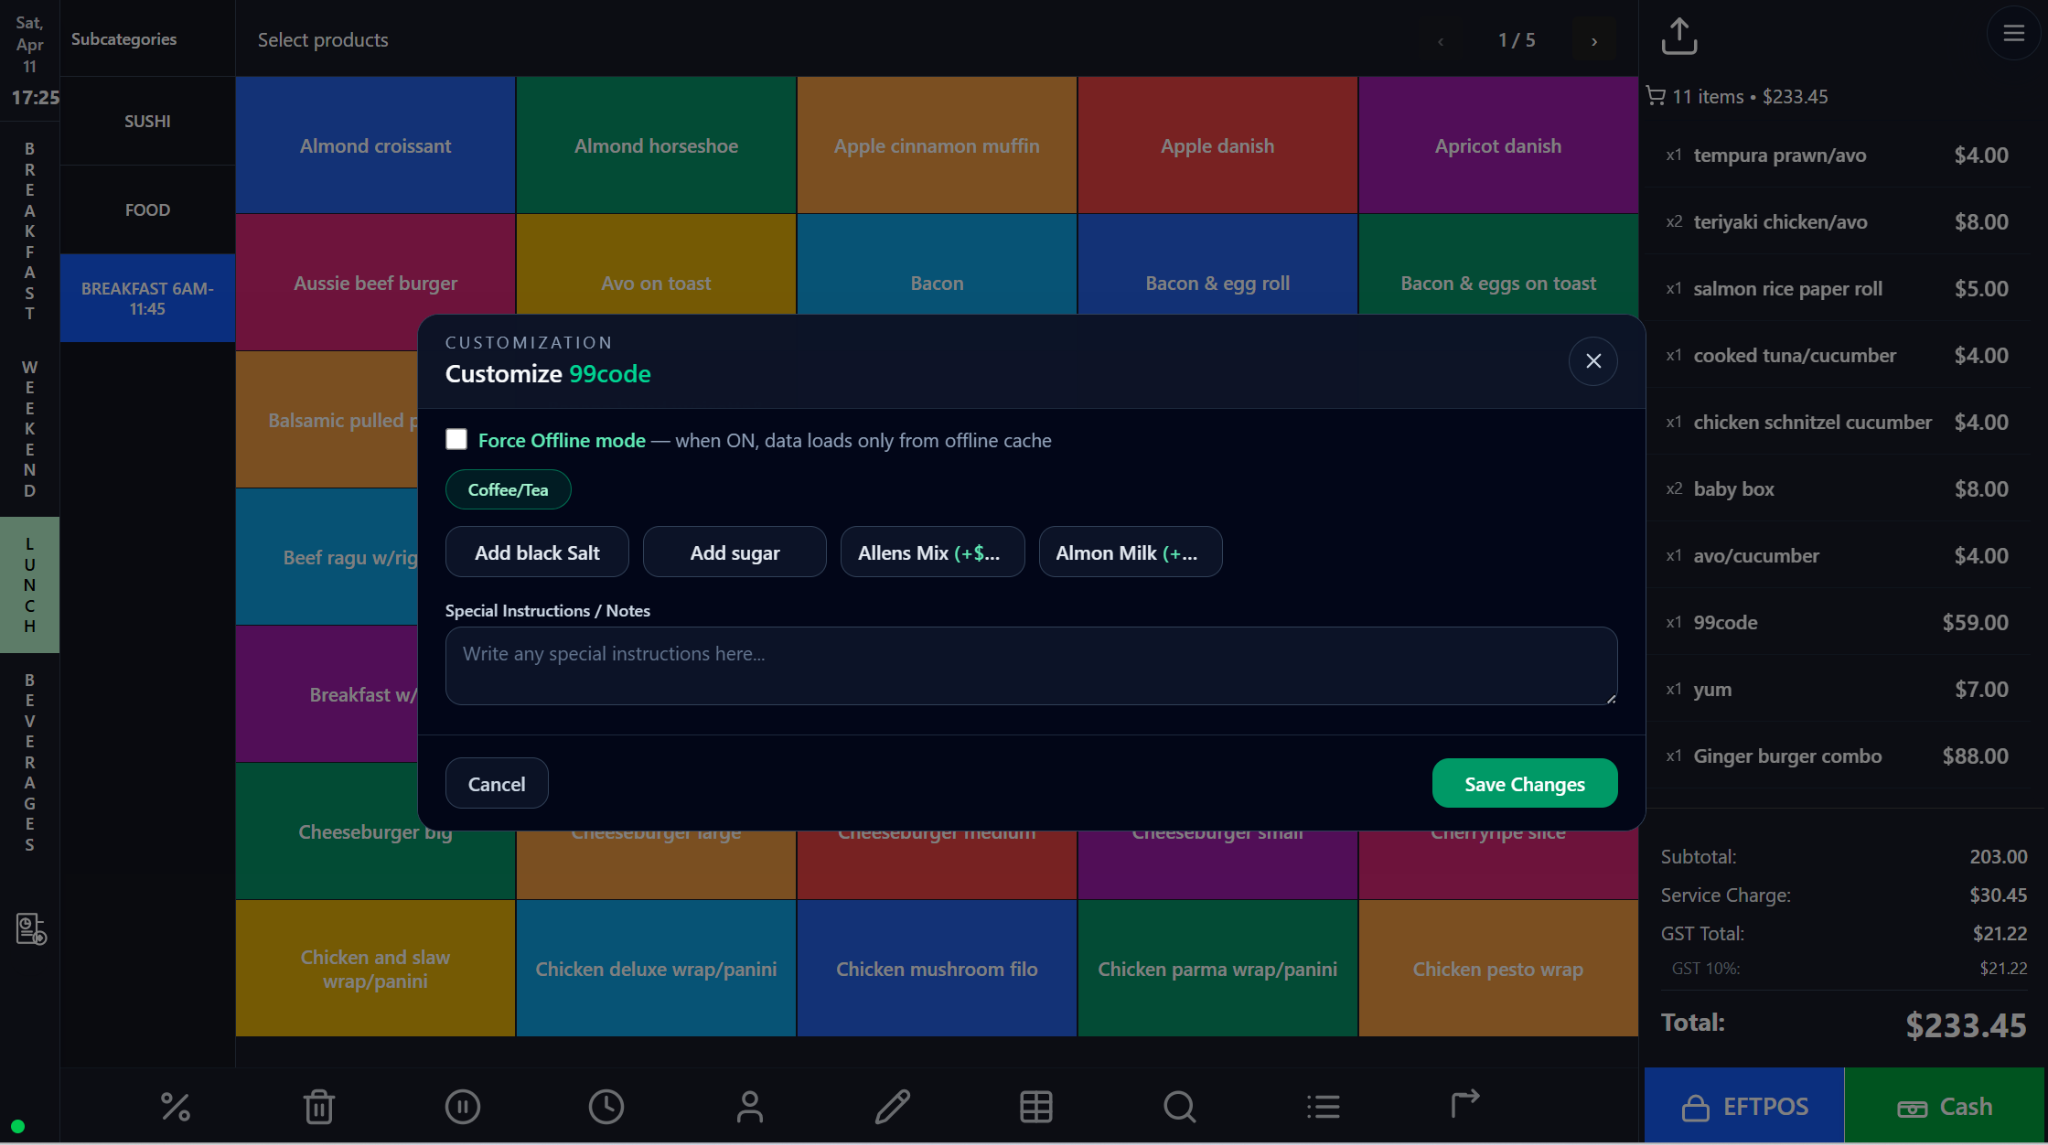The image size is (2048, 1145).
Task: Add Apple cinnamon muffin to order
Action: pos(937,145)
